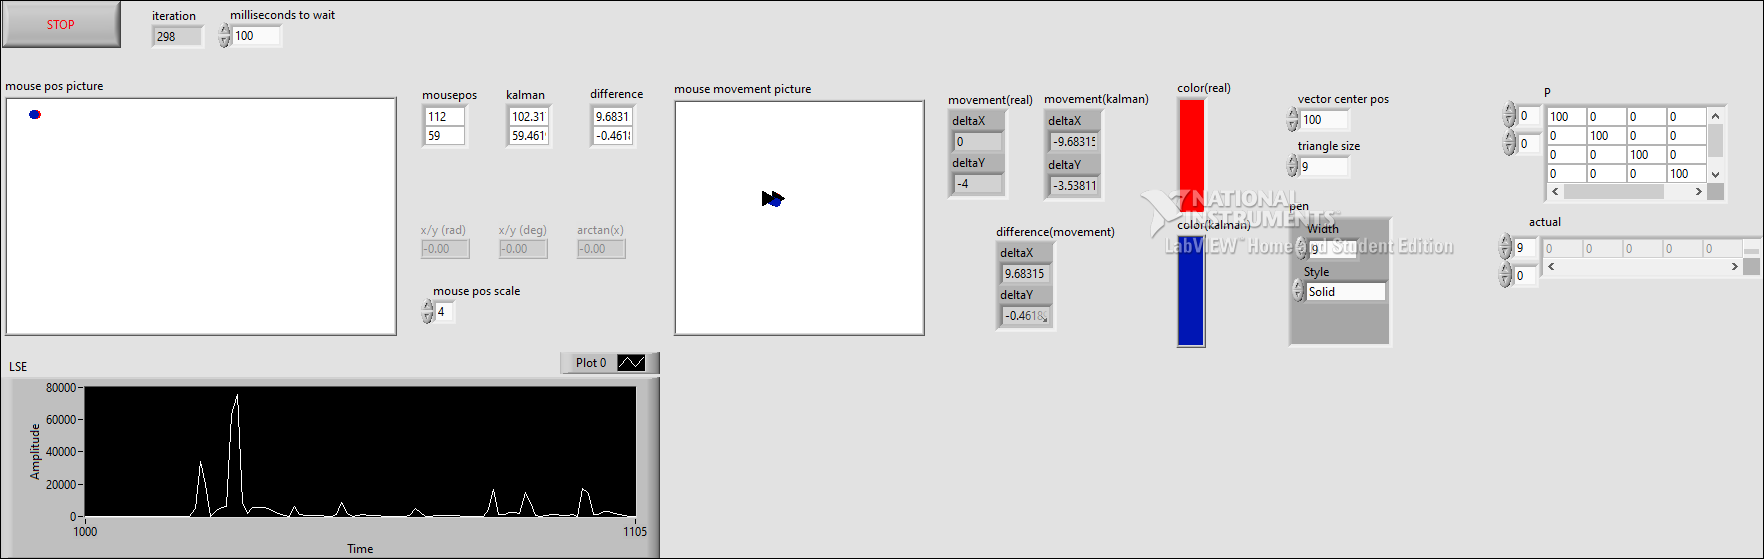This screenshot has height=559, width=1764.
Task: Click the vector center pos field 100
Action: tap(1325, 120)
